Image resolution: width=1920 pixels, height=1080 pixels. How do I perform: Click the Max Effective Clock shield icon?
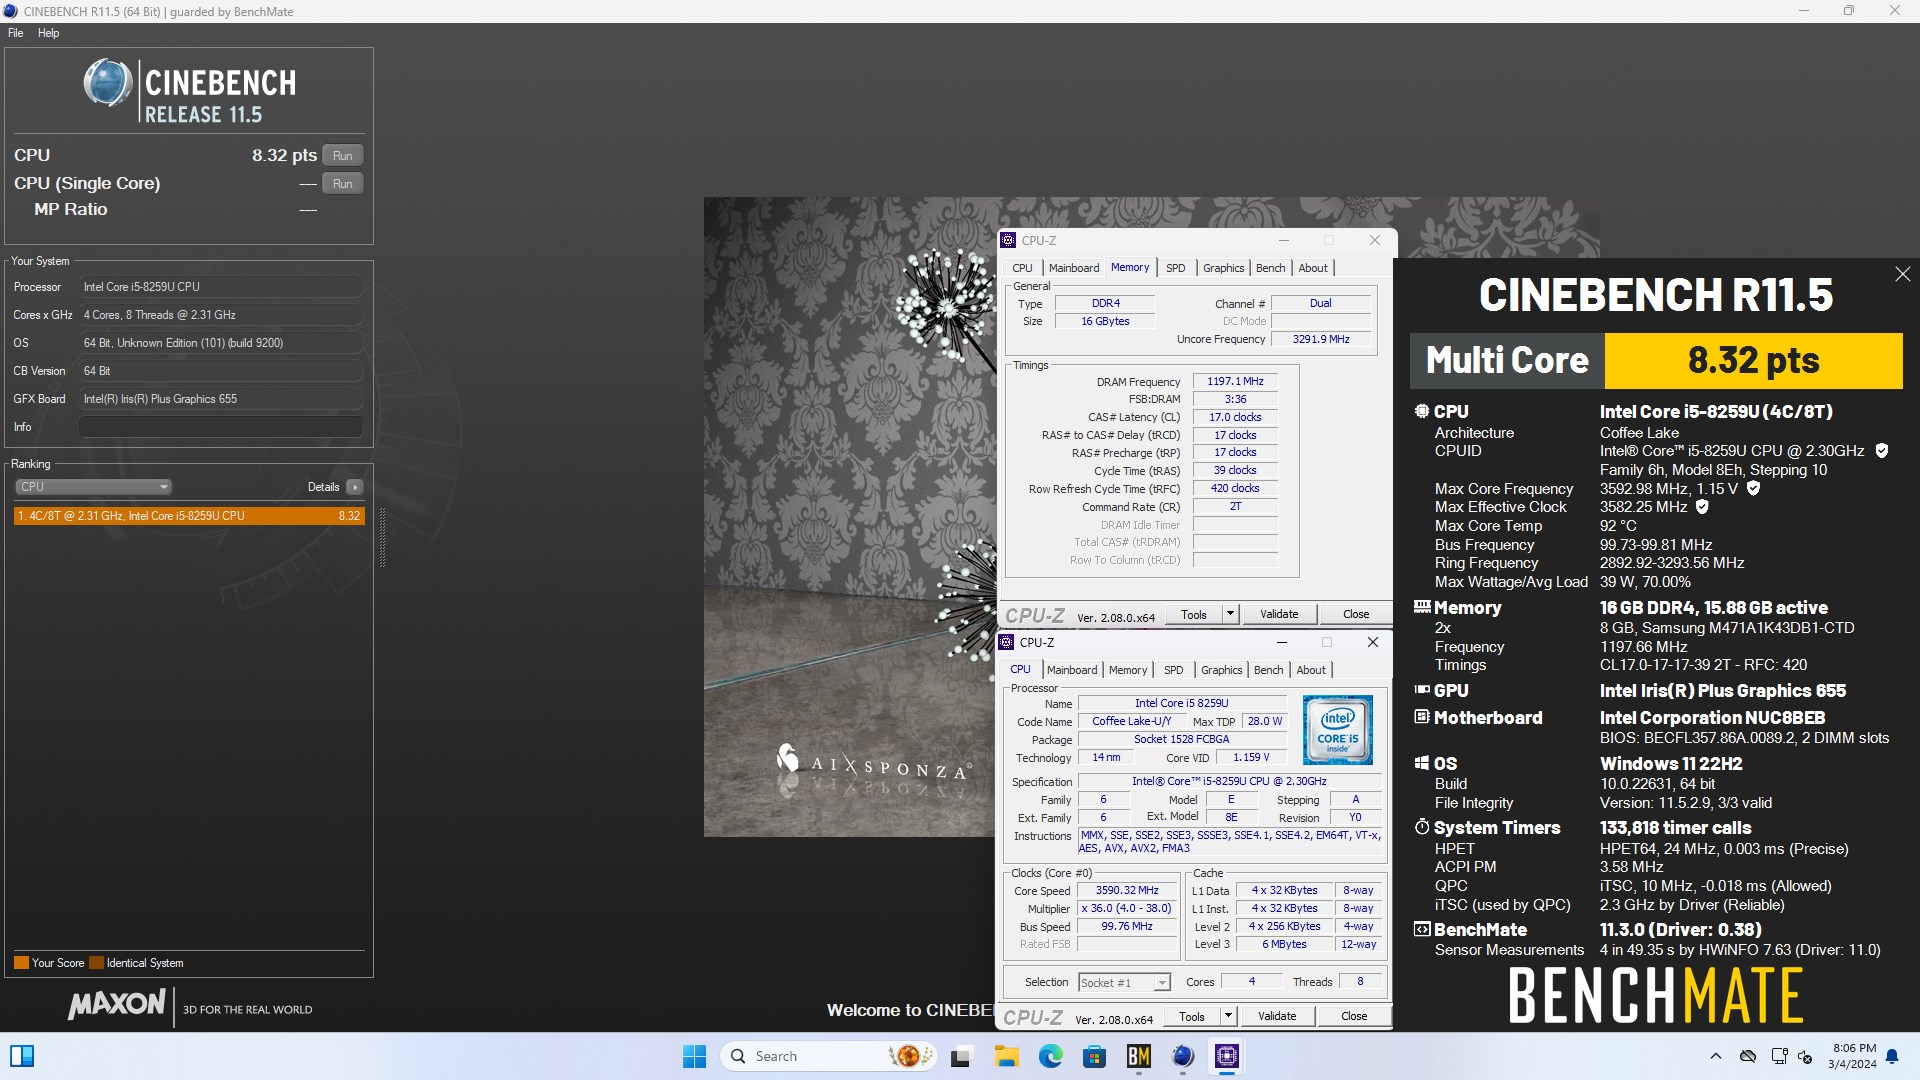pyautogui.click(x=1702, y=507)
